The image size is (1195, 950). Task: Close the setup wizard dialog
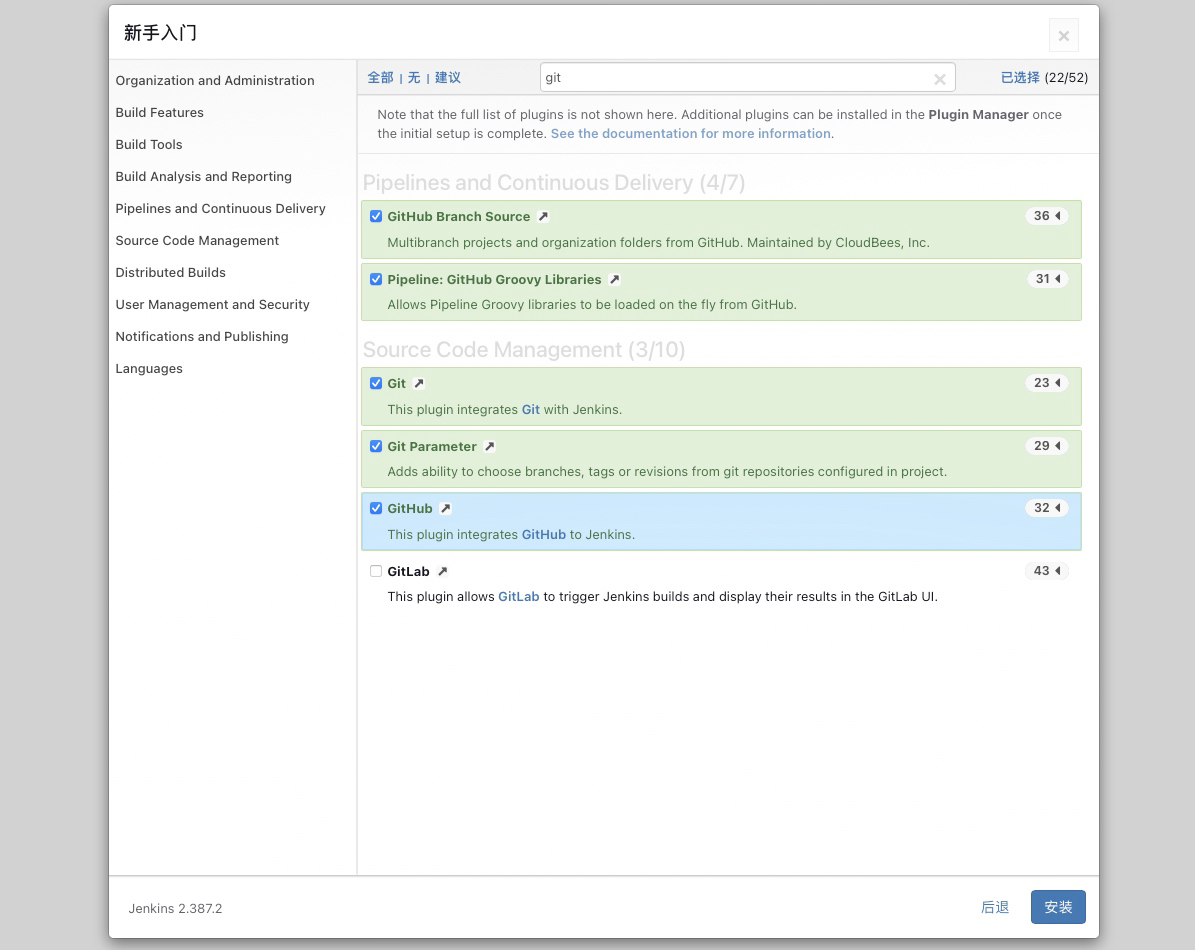[1063, 36]
